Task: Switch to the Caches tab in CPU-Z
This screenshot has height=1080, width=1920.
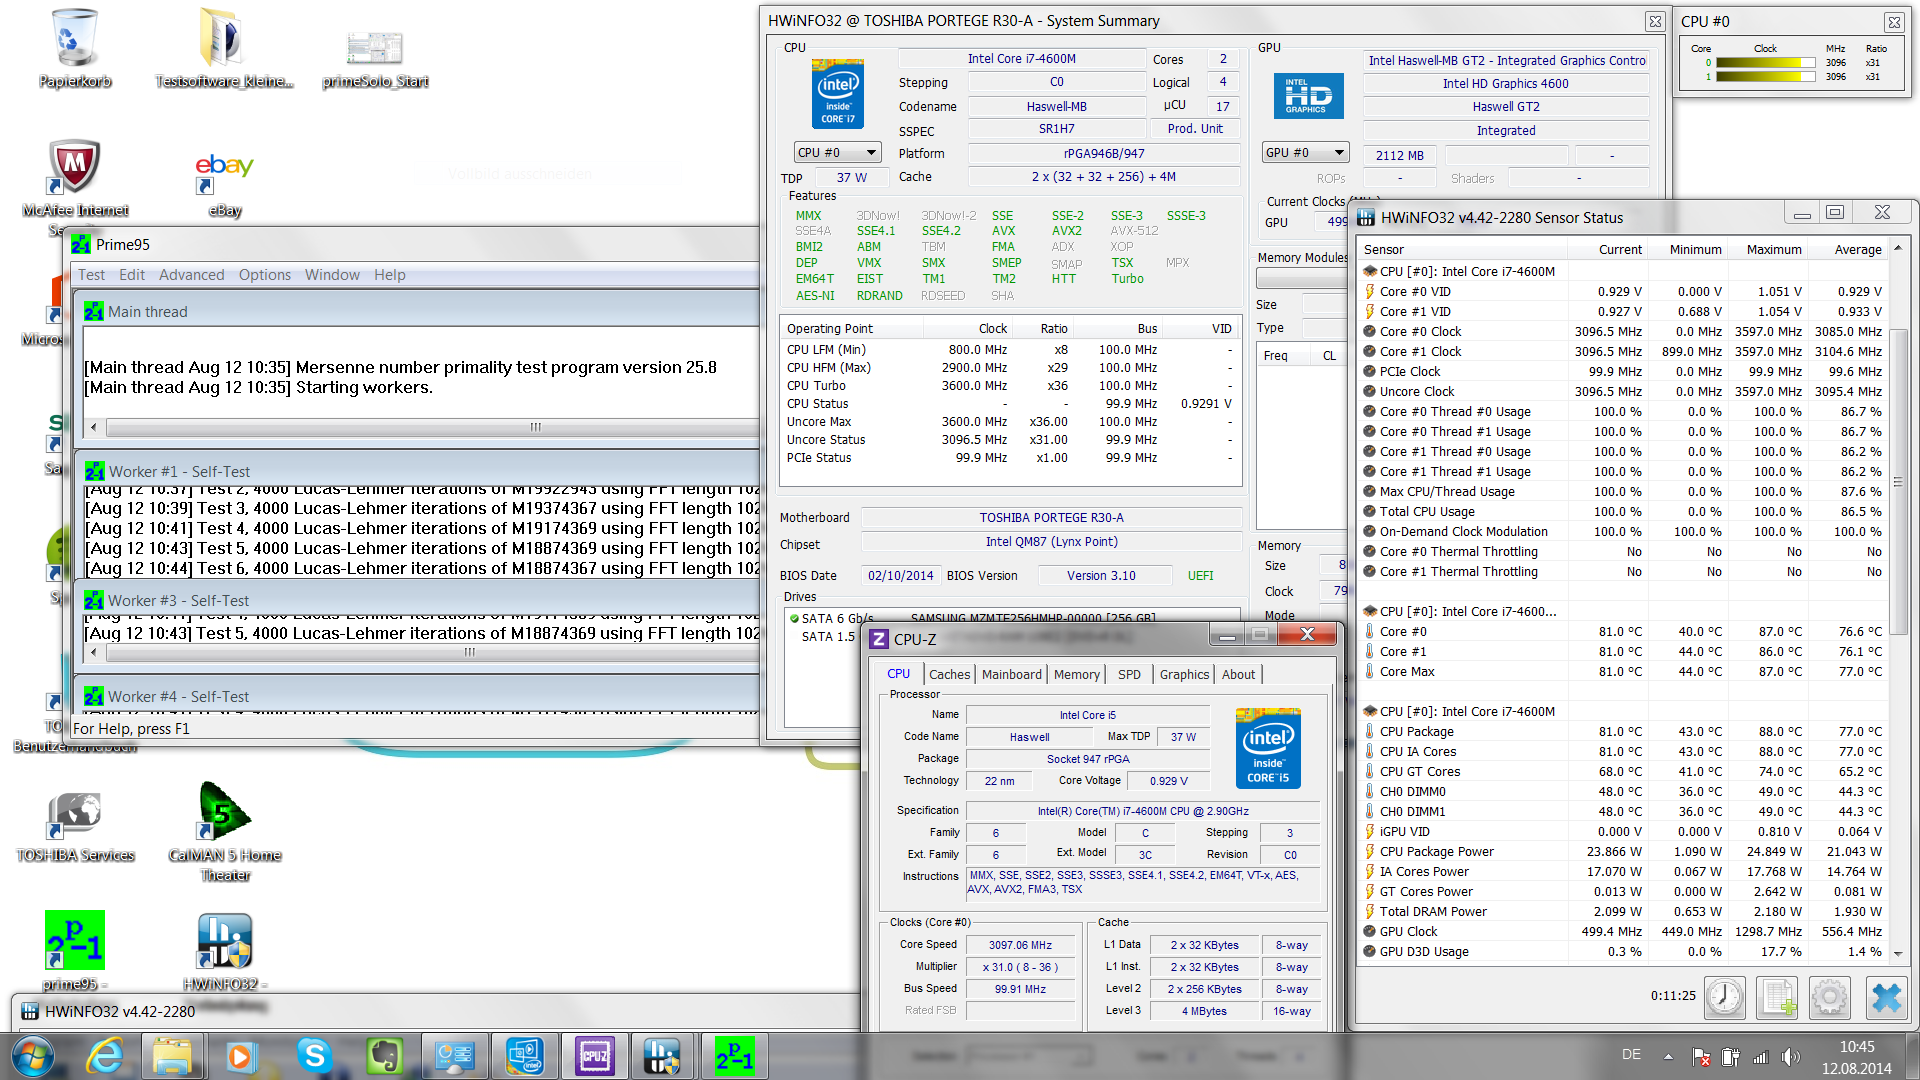Action: [x=949, y=675]
